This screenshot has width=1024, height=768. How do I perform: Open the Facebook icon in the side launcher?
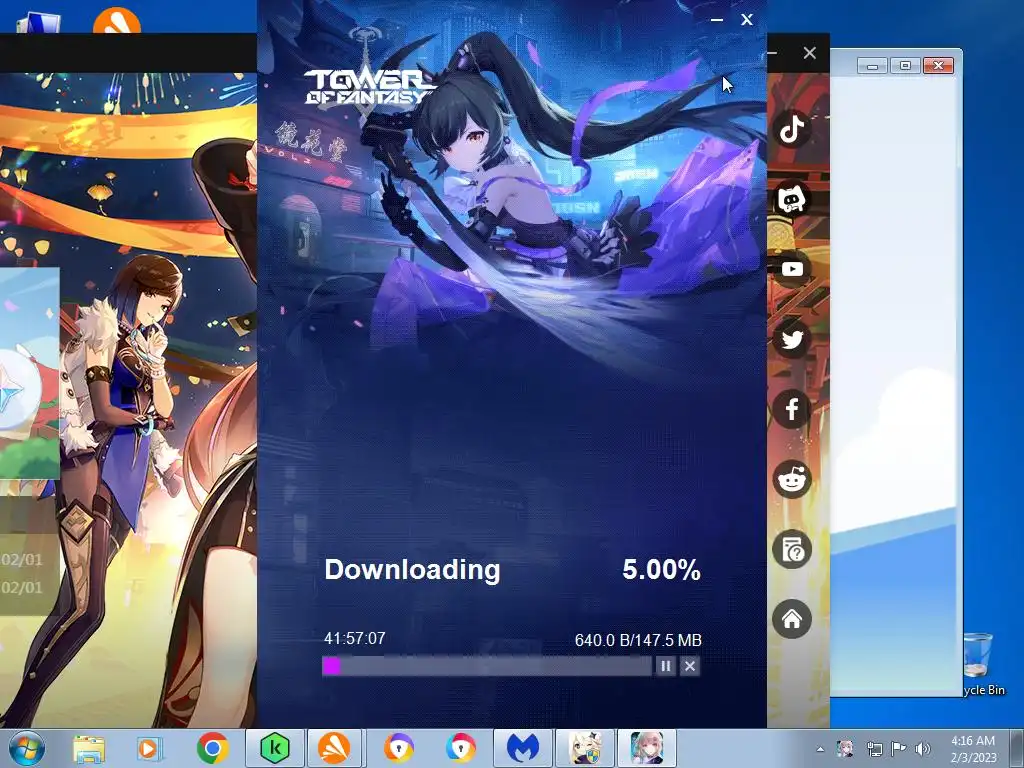point(792,409)
